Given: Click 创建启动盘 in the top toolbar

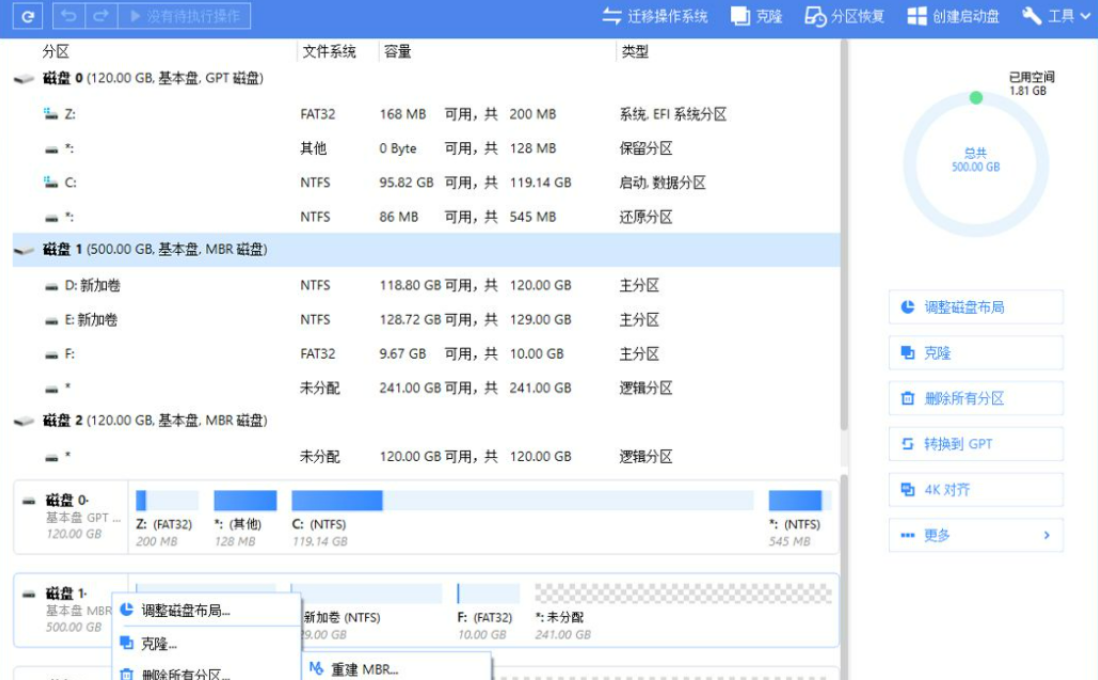Looking at the screenshot, I should point(953,16).
